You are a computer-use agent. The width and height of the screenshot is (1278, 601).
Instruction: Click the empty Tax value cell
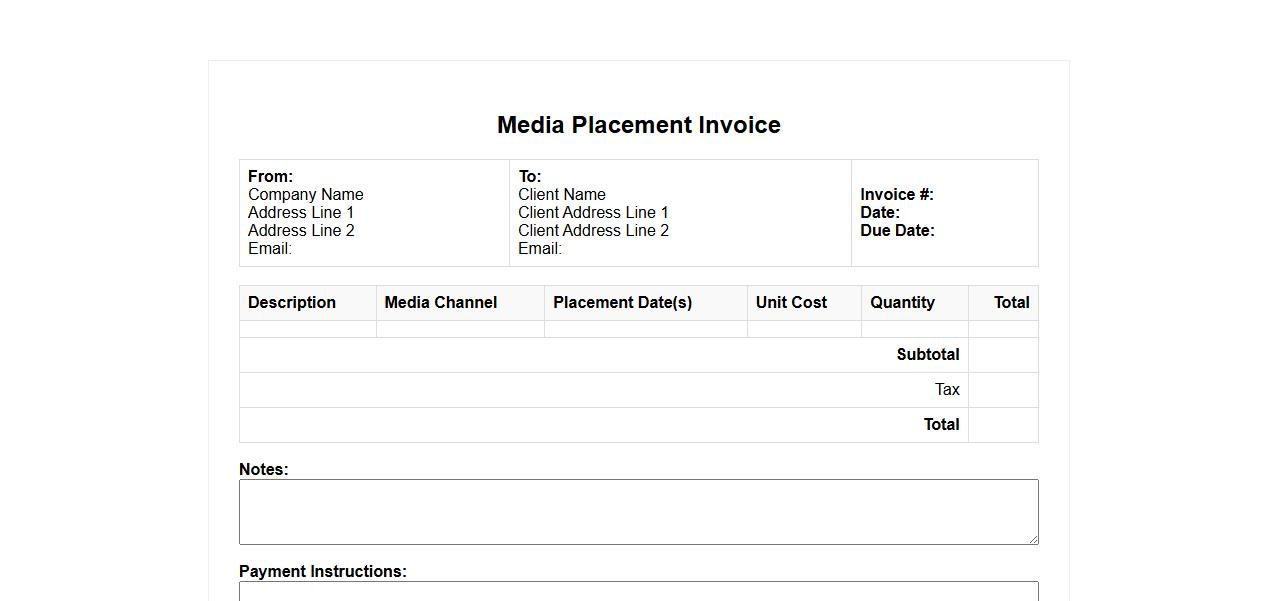pyautogui.click(x=1003, y=390)
